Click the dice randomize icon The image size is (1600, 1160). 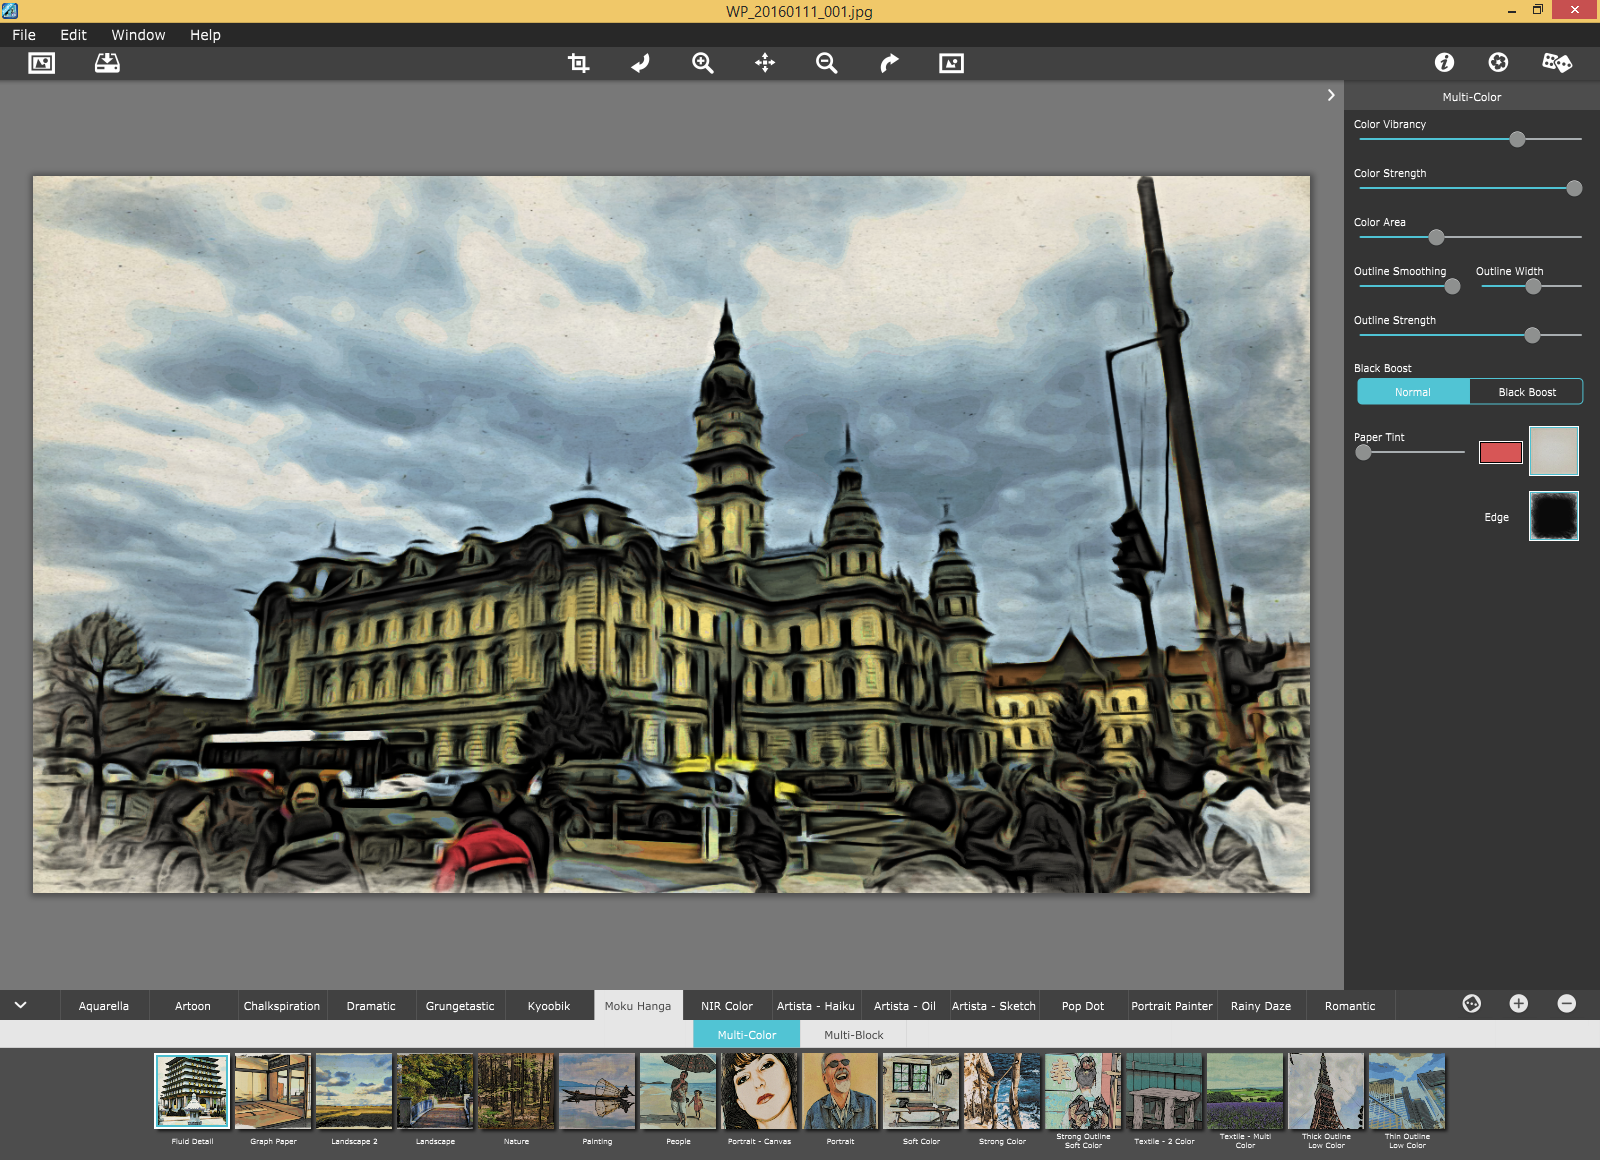(1557, 62)
